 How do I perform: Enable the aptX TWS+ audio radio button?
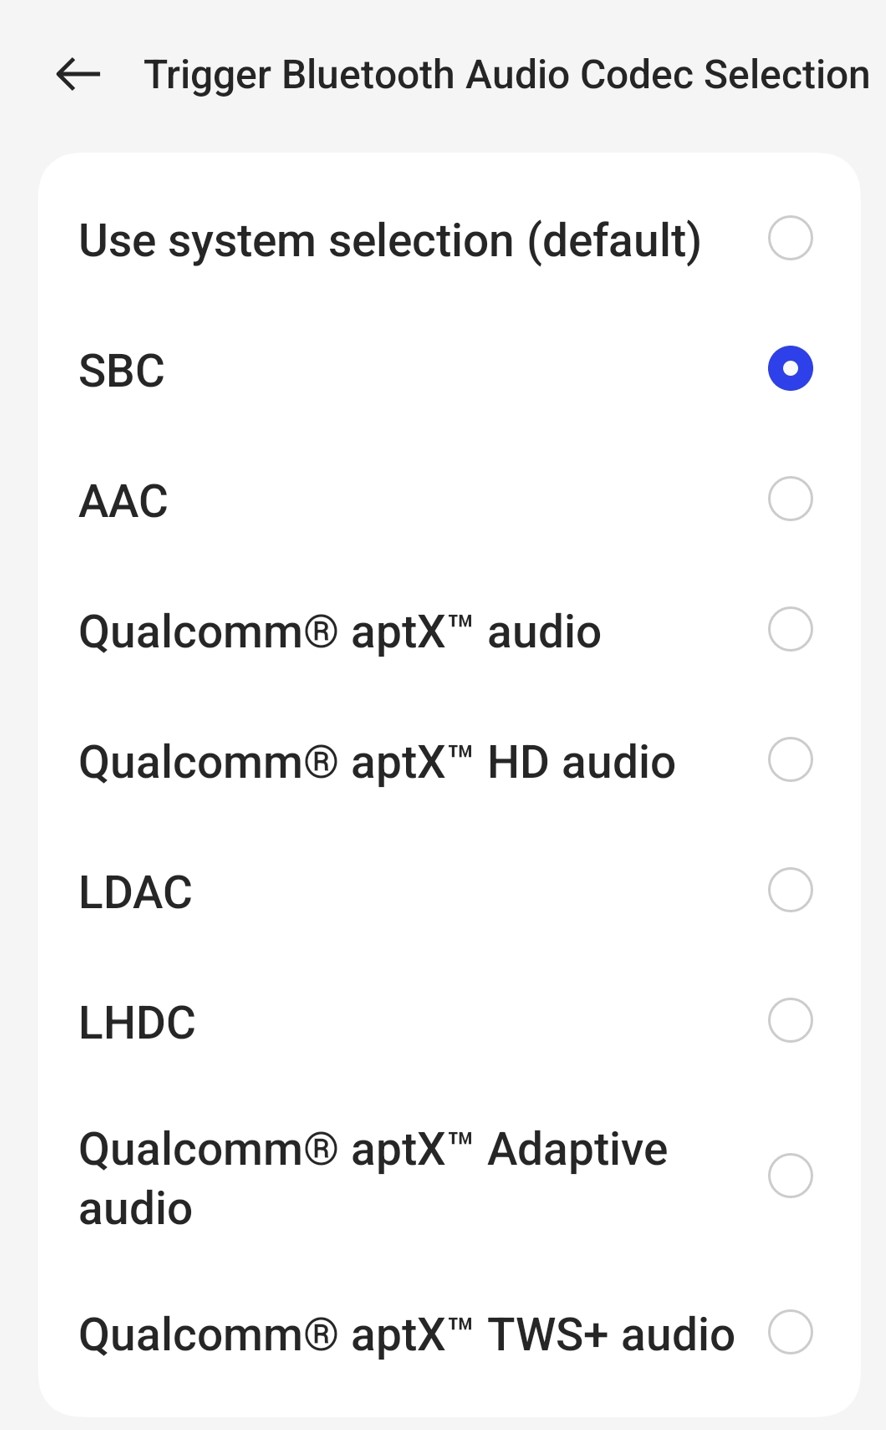[x=790, y=1332]
